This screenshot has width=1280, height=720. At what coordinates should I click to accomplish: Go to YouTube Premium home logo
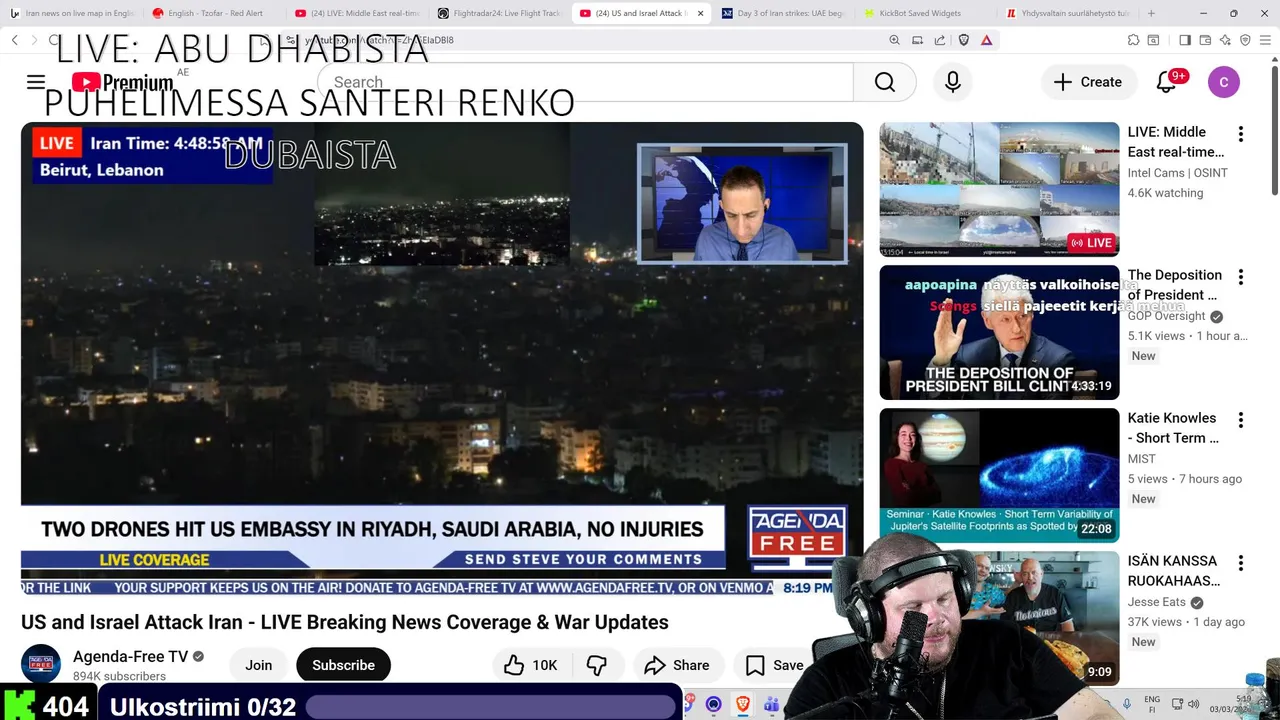point(123,82)
